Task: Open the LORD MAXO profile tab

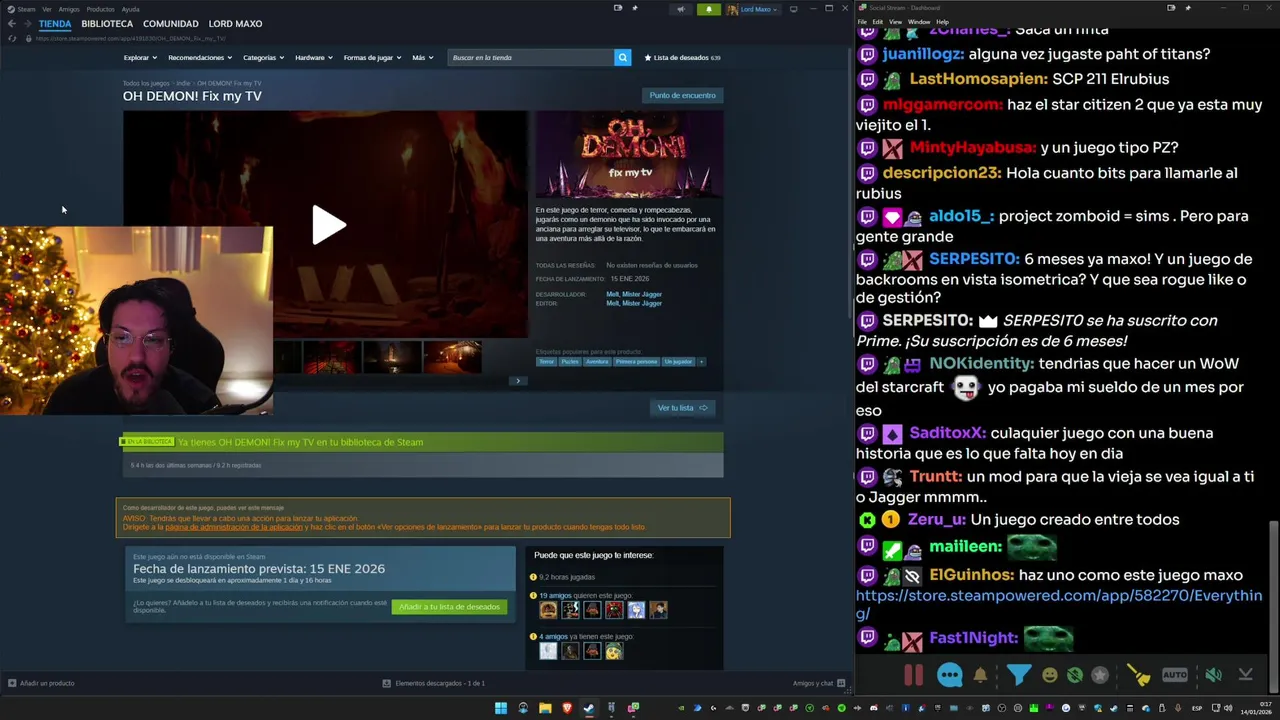Action: coord(235,23)
